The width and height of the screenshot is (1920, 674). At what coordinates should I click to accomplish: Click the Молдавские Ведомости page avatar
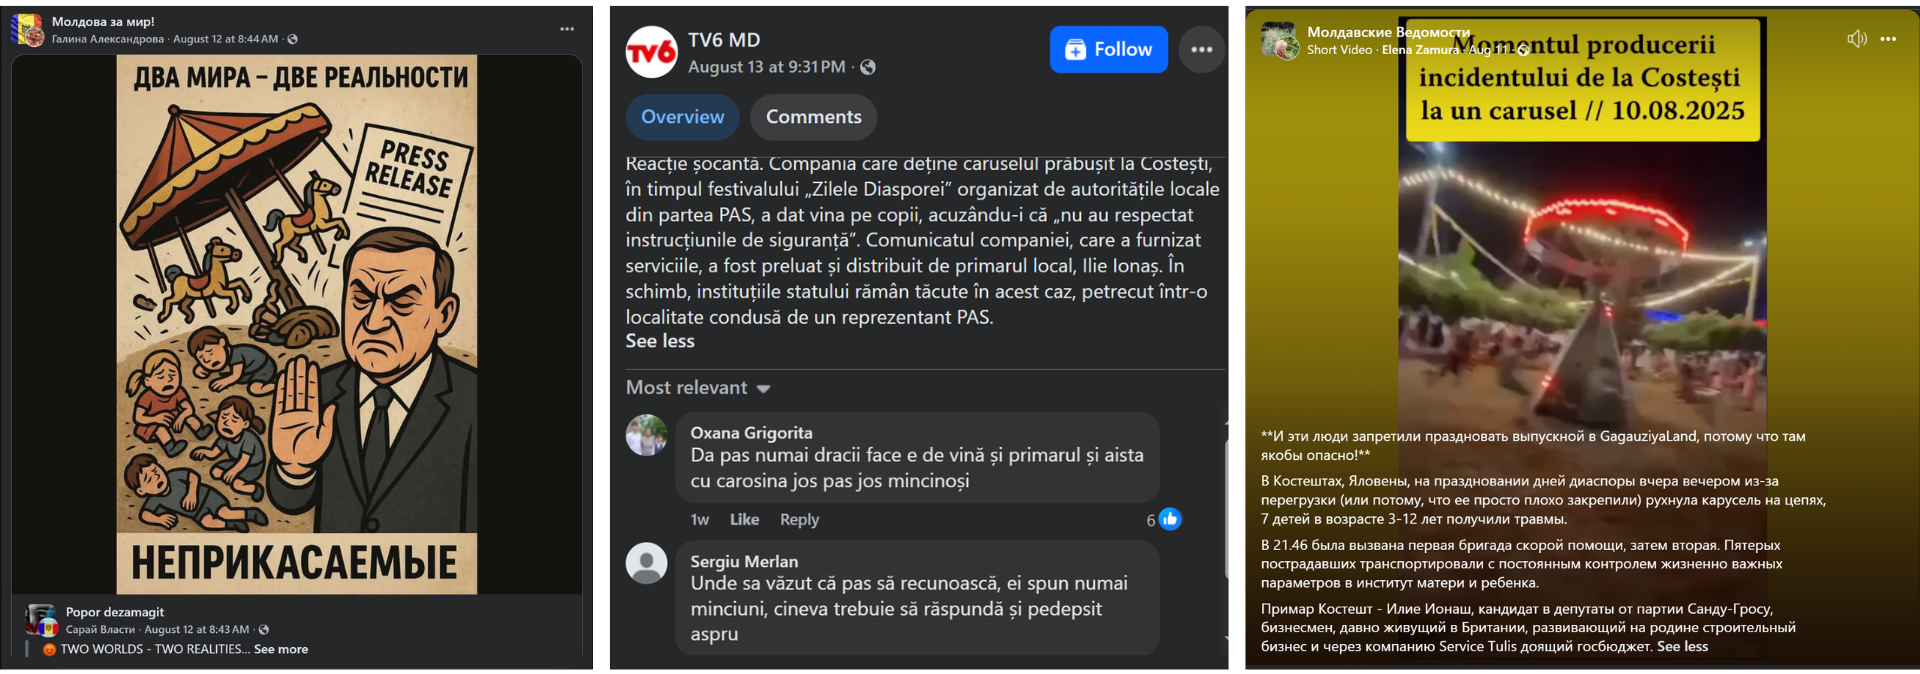point(1280,40)
